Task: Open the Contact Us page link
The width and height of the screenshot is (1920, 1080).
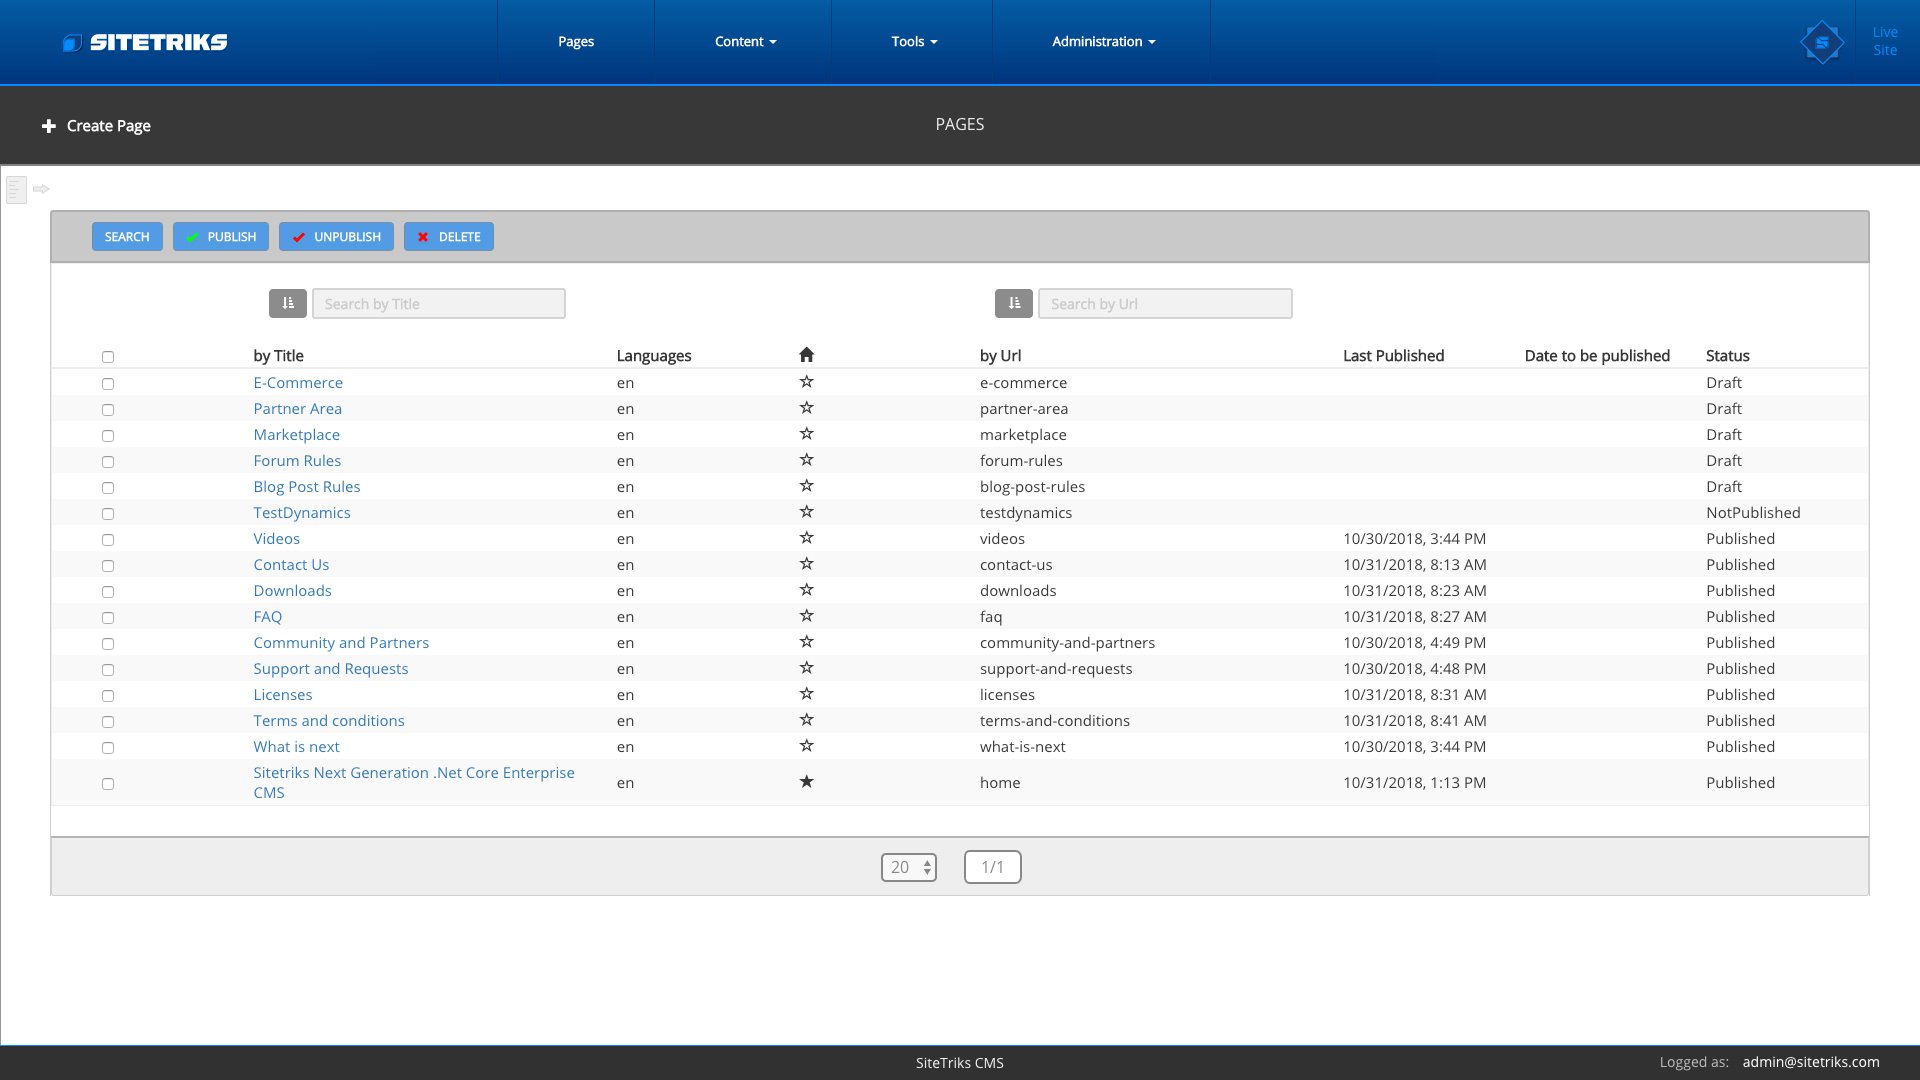Action: (290, 565)
